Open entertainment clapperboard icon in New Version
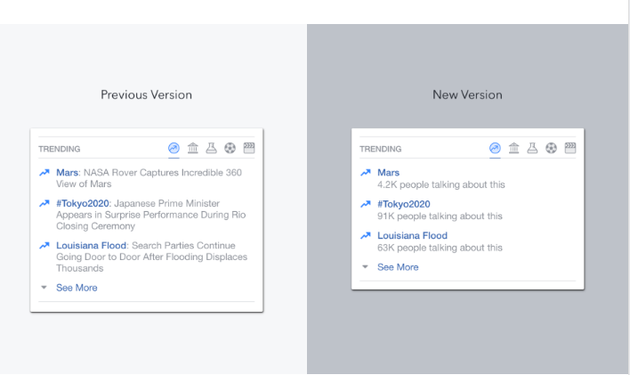Viewport: 630px width, 375px height. 570,148
